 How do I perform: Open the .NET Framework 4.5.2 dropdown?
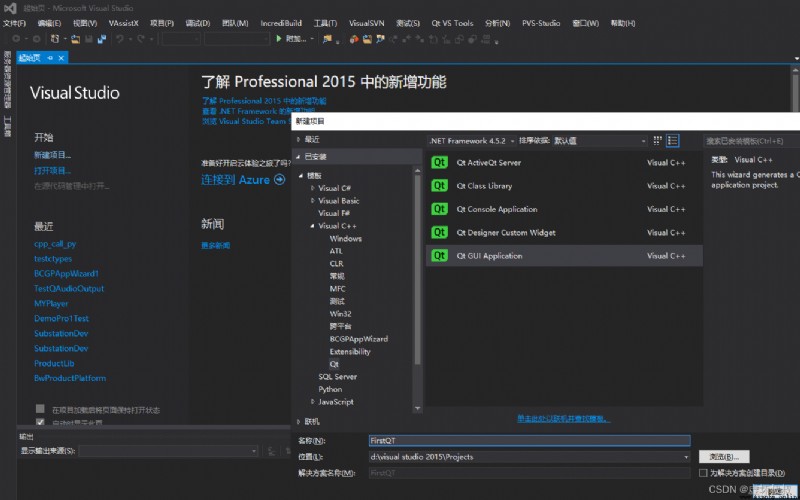[x=471, y=141]
